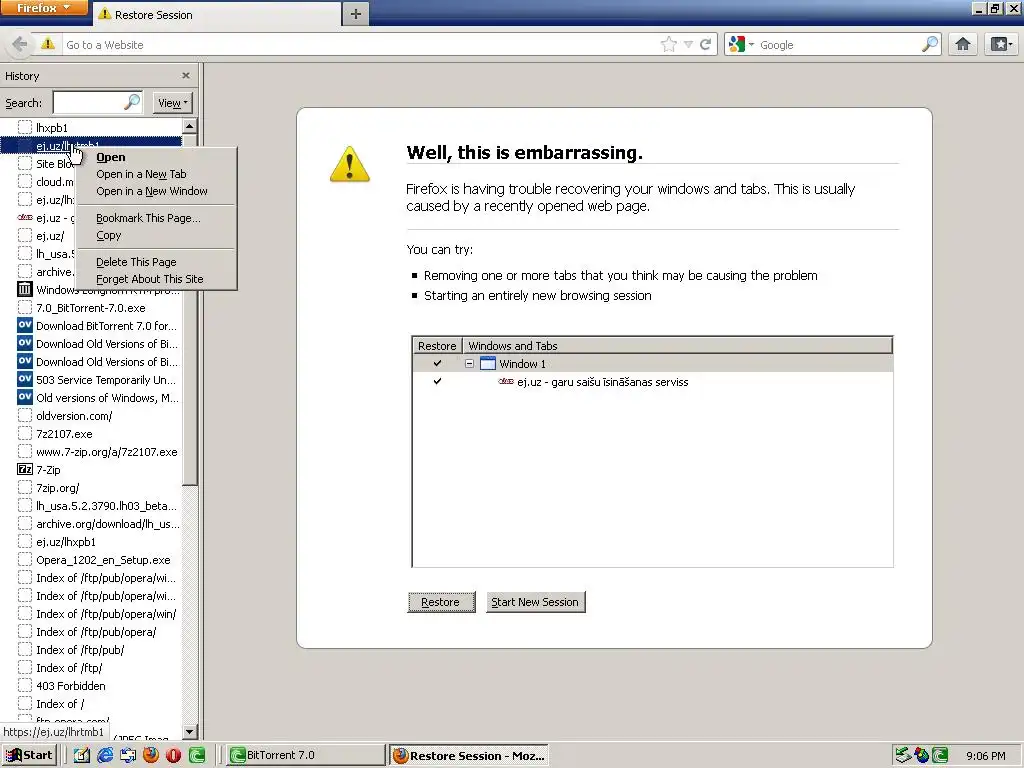
Task: Select lhxpb1 history entry
Action: coord(91,127)
